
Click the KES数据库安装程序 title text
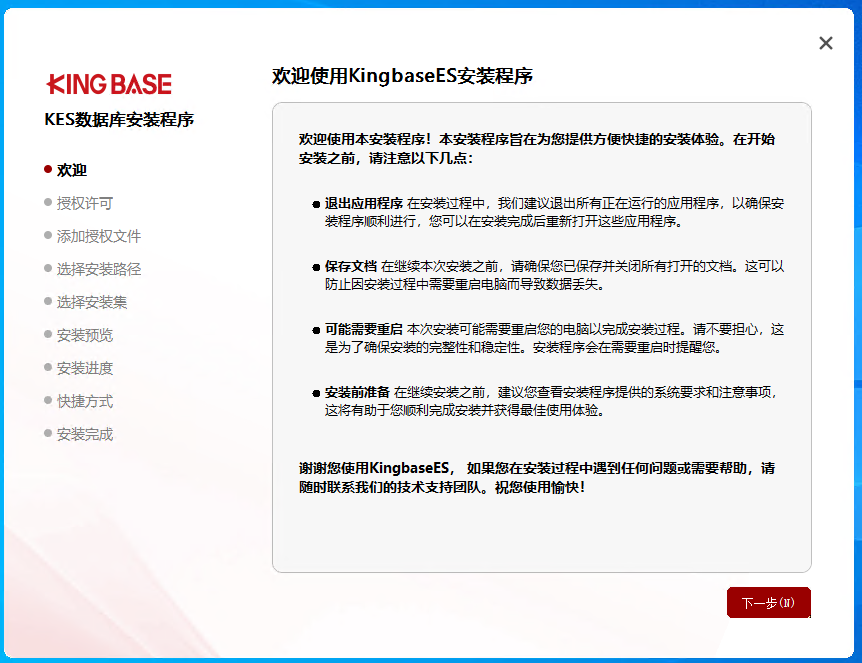119,119
